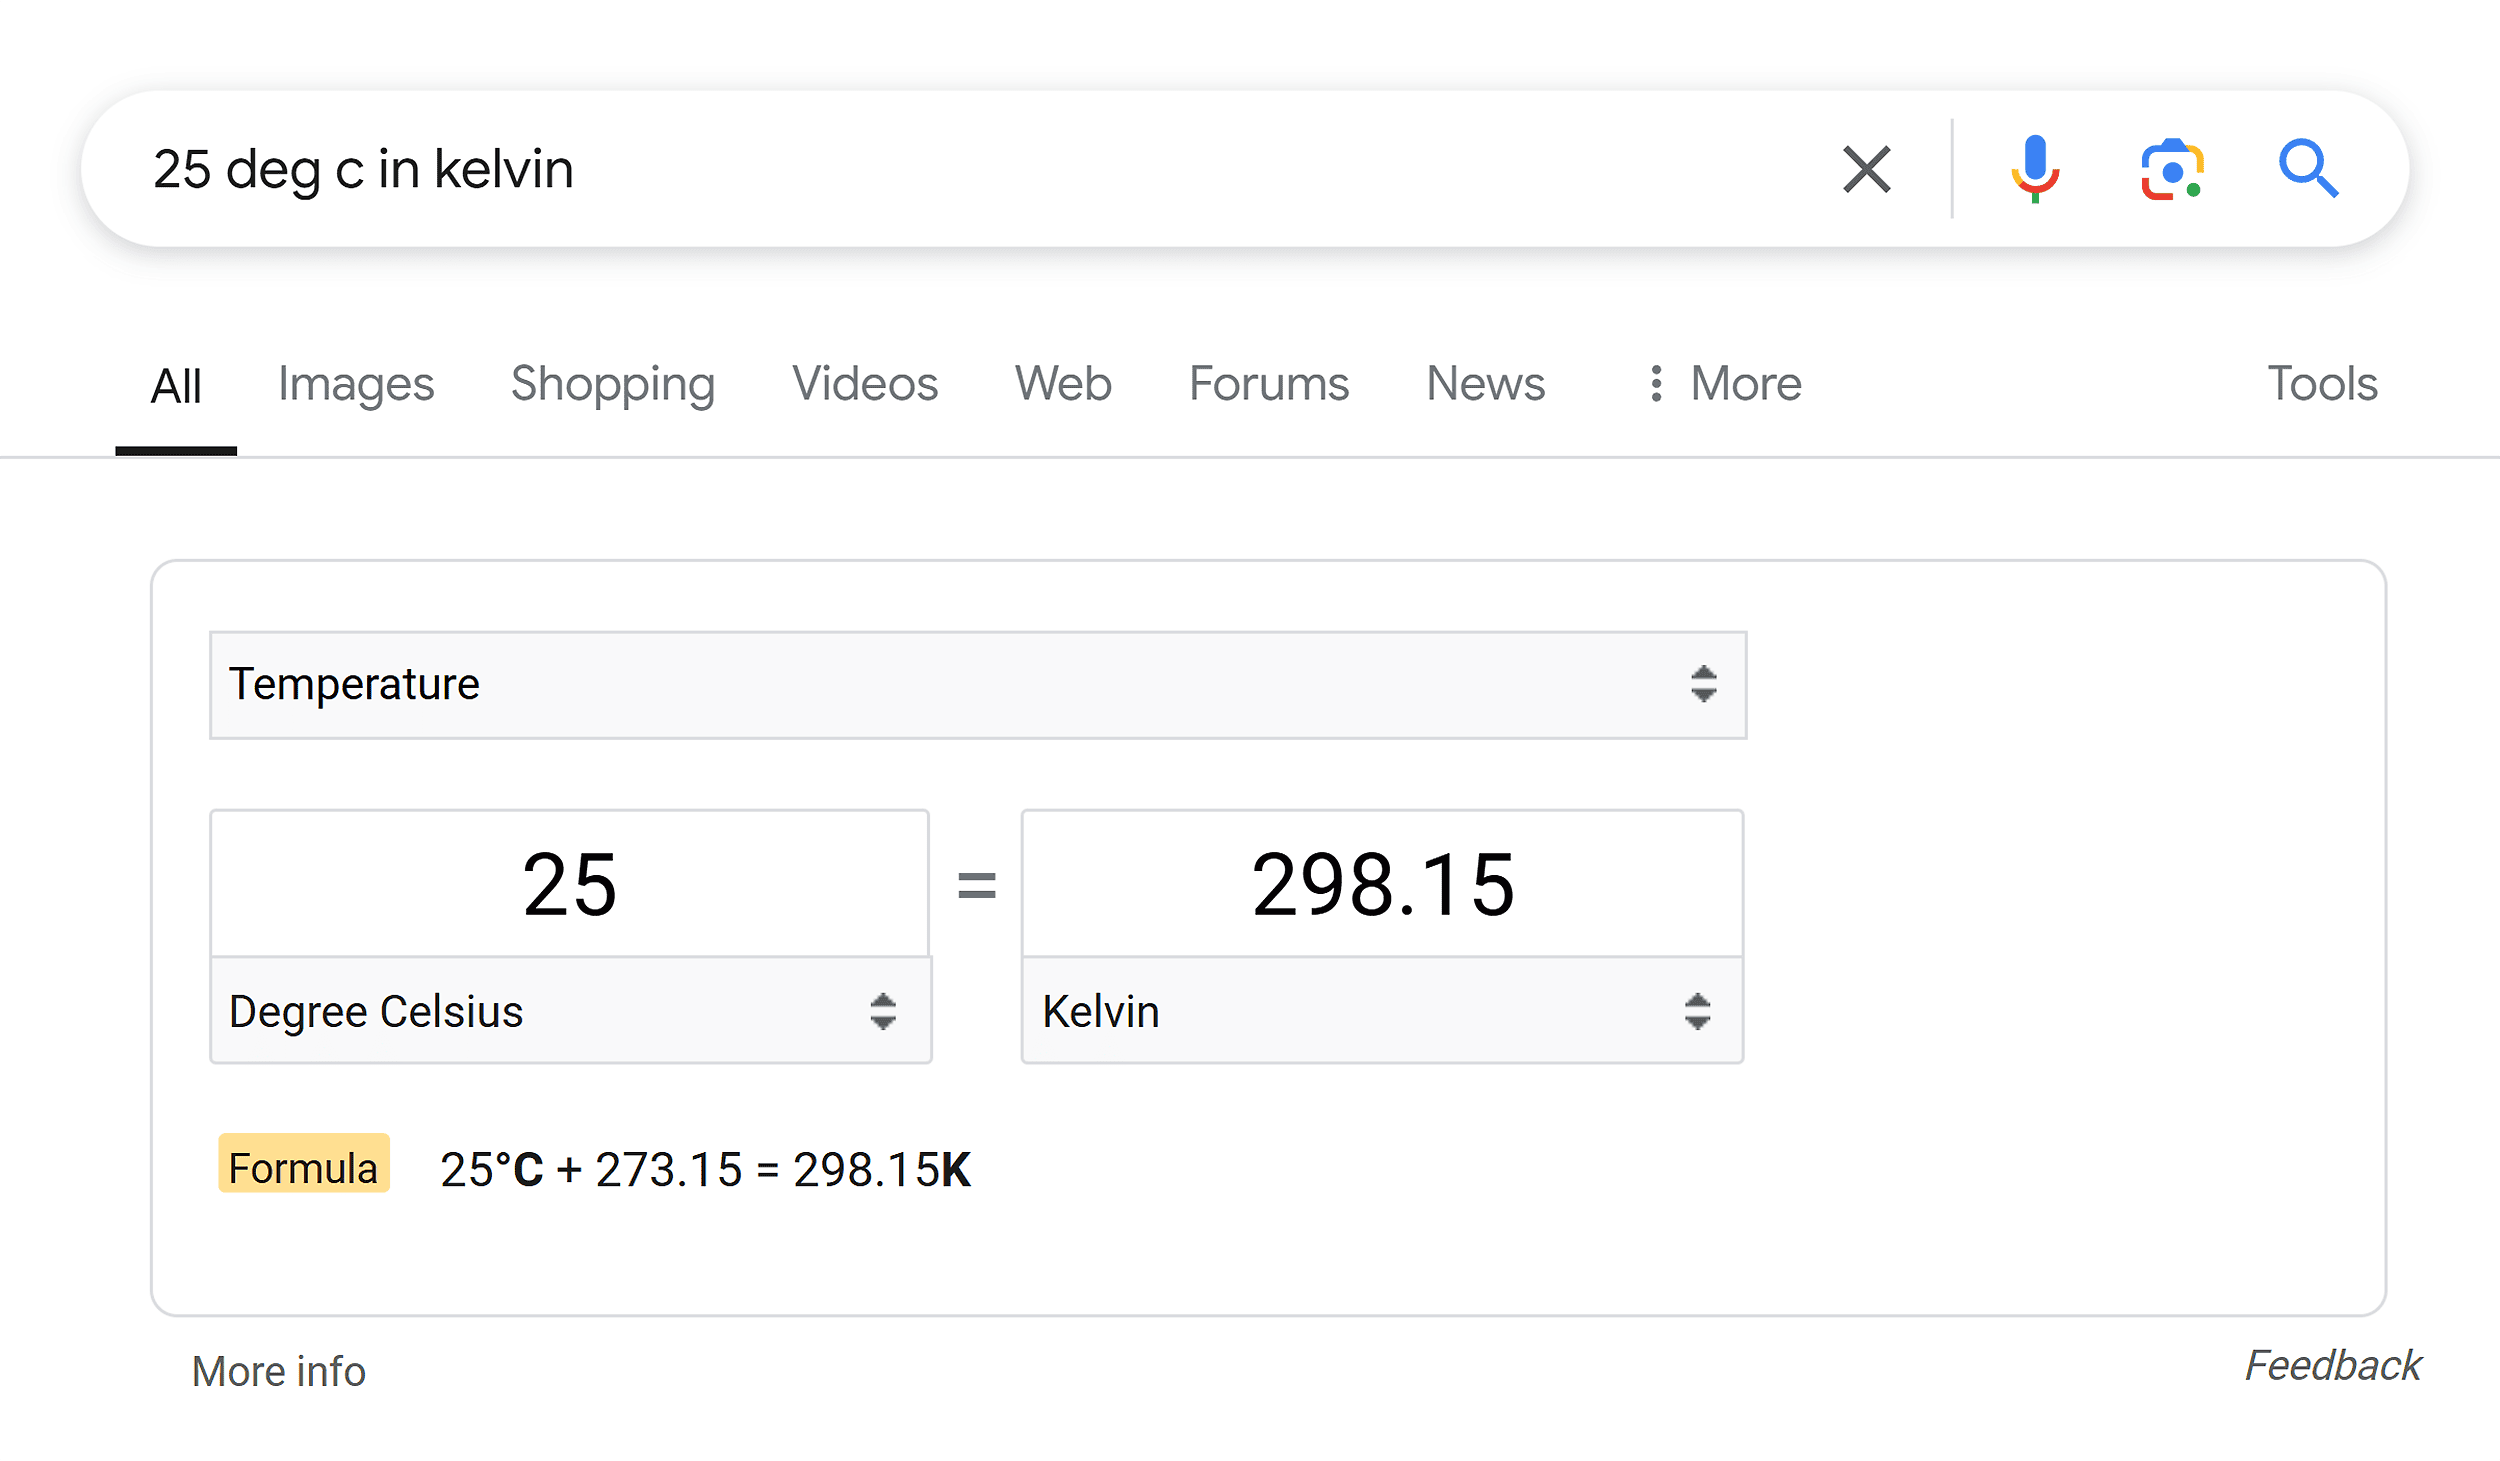Click the 25 Celsius input field

(x=570, y=880)
